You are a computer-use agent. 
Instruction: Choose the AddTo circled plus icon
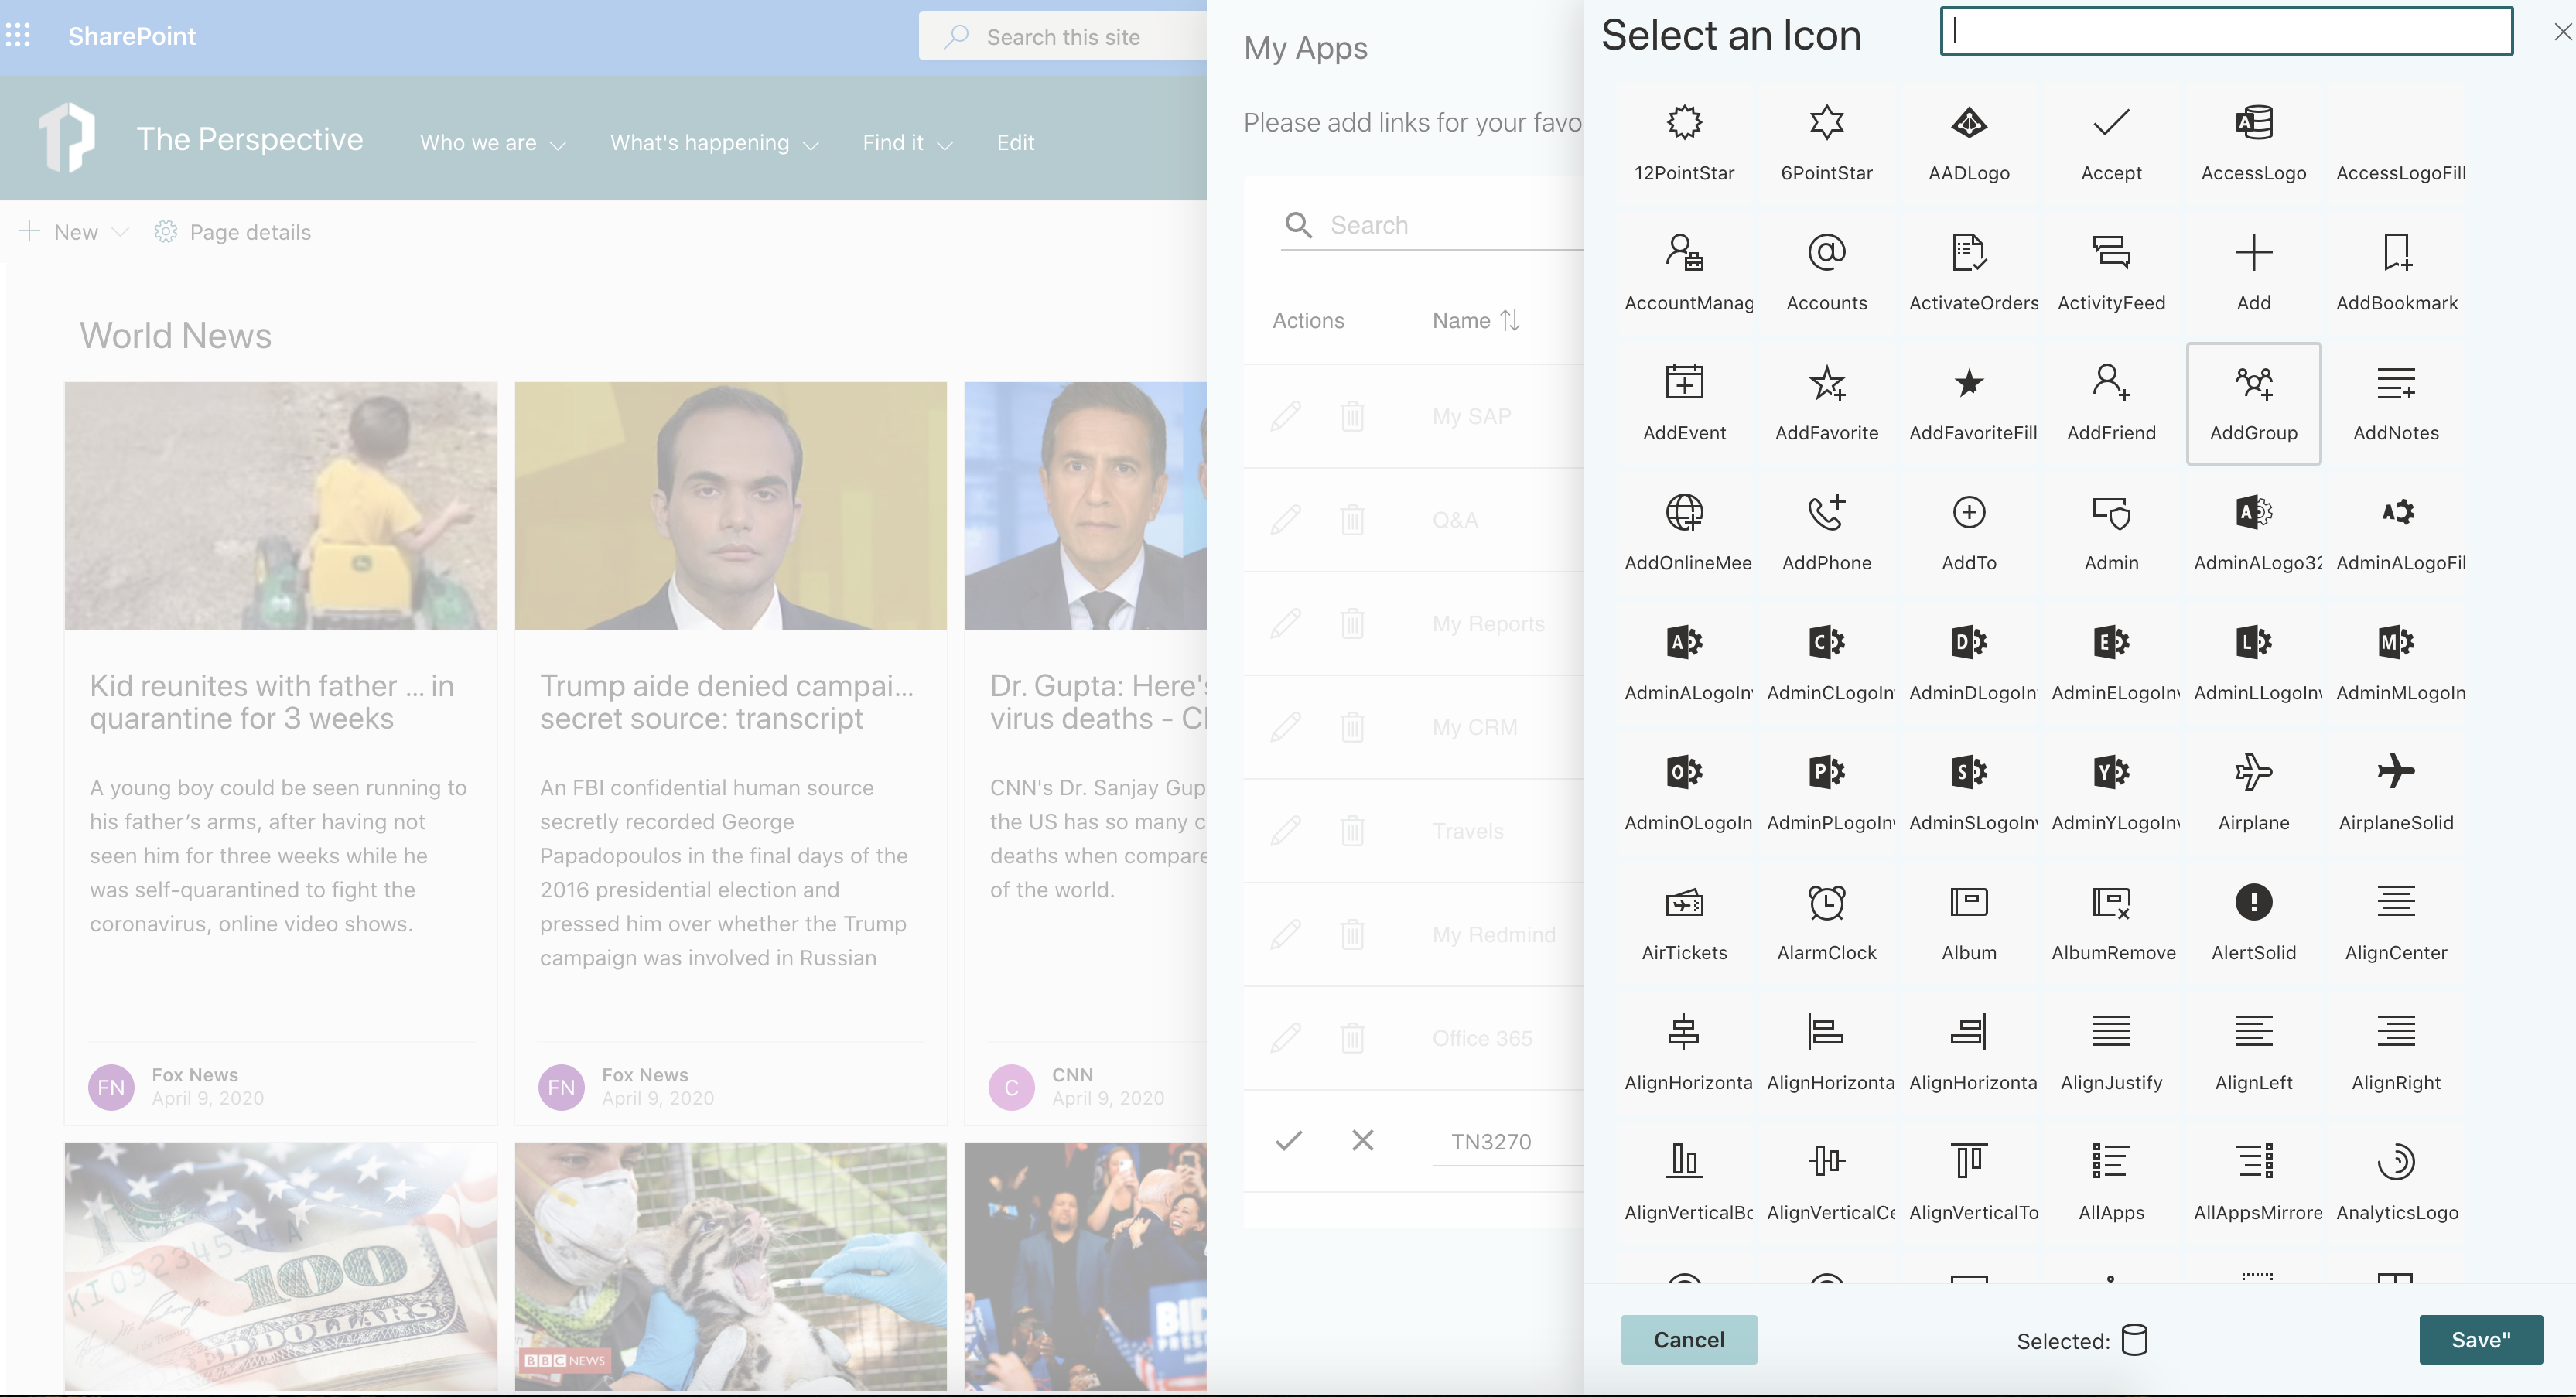[x=1969, y=533]
